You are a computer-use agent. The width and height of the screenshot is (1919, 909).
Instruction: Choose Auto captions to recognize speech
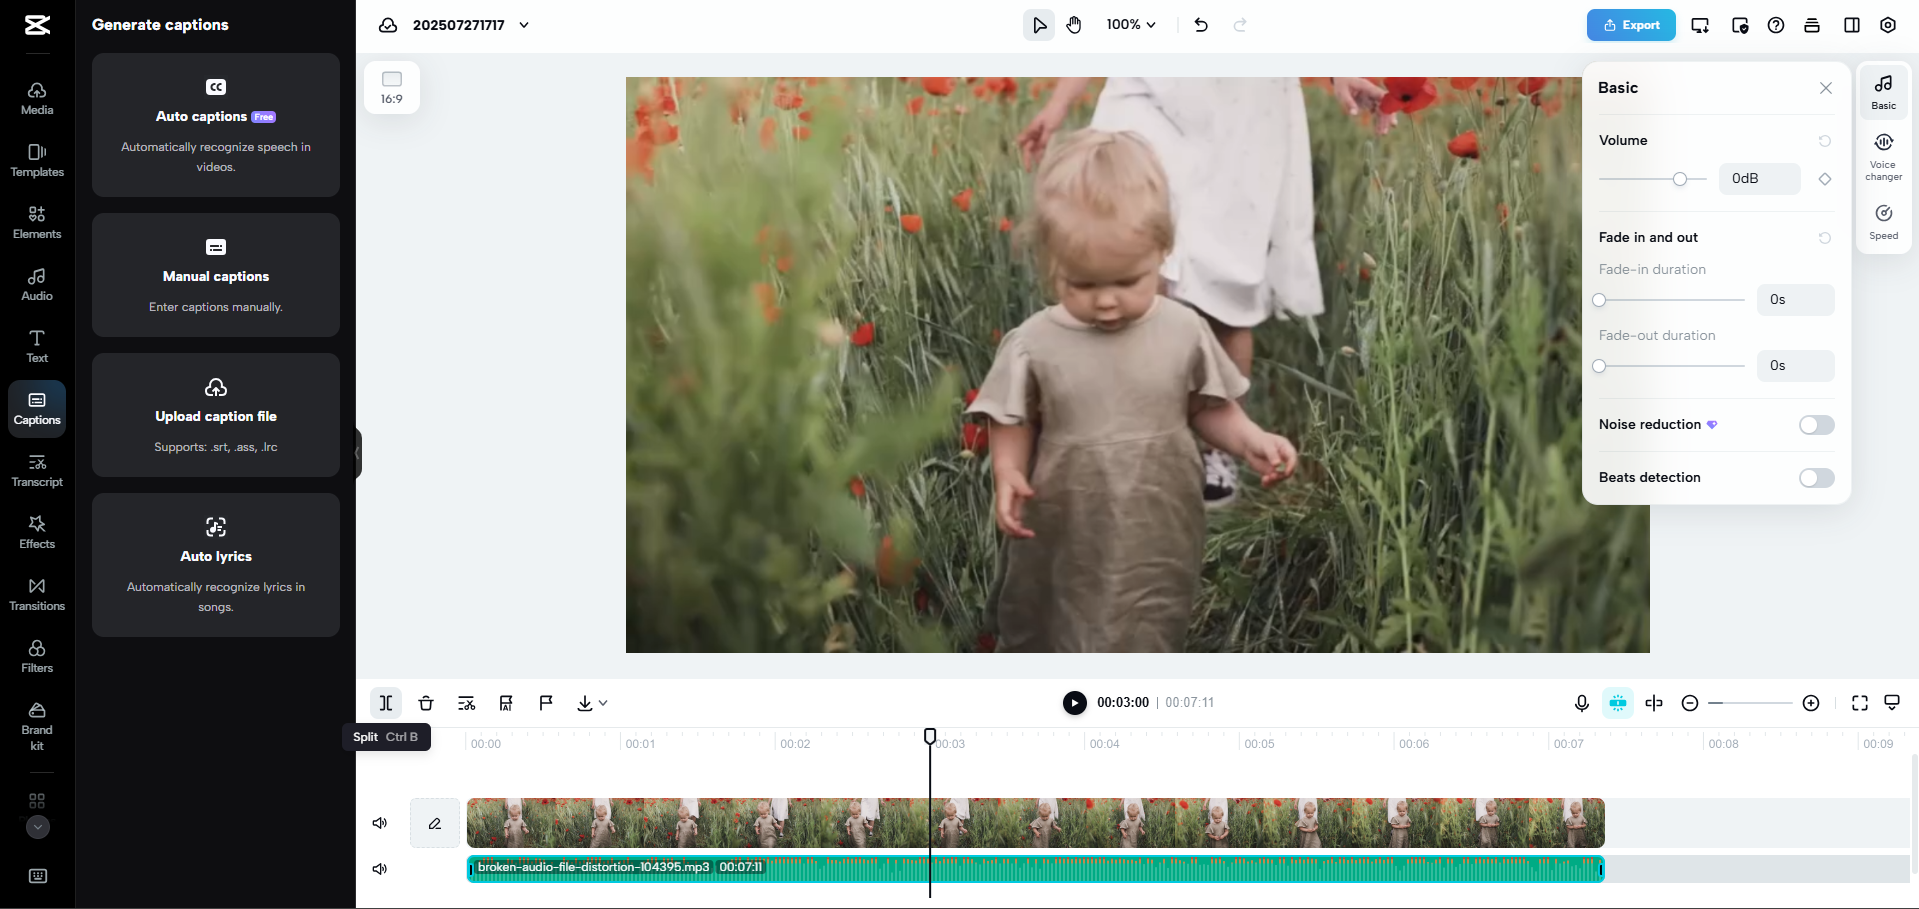[215, 125]
